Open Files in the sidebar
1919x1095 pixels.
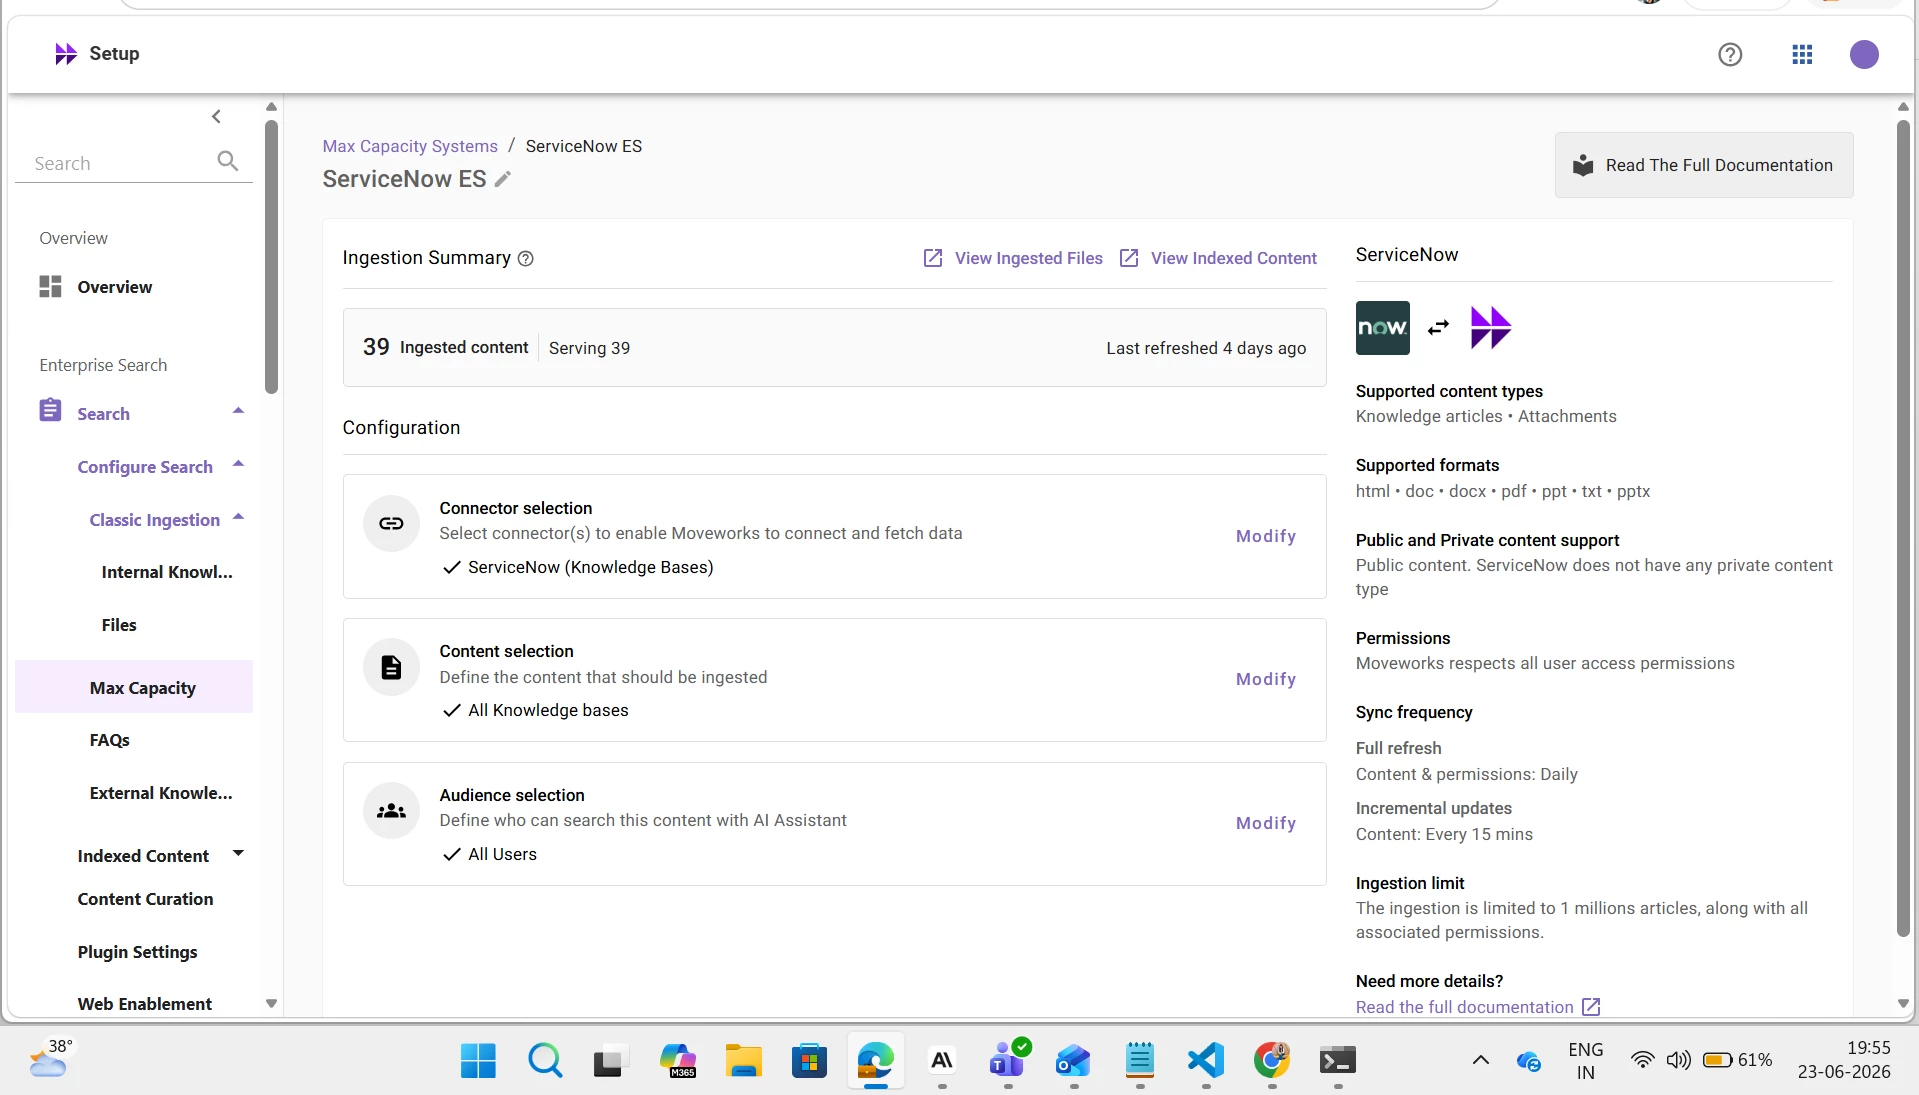pyautogui.click(x=119, y=625)
